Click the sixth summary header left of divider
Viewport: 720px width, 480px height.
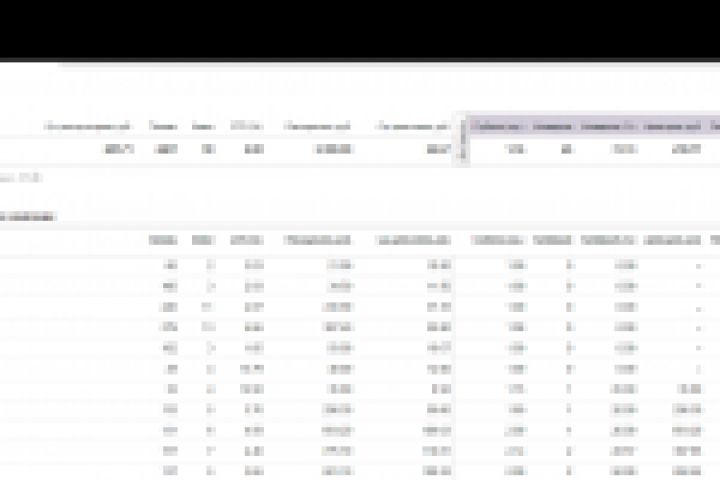click(412, 126)
